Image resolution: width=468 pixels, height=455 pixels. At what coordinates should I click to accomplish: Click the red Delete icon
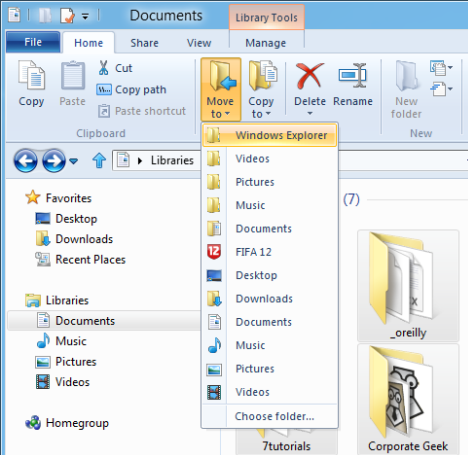(x=309, y=76)
